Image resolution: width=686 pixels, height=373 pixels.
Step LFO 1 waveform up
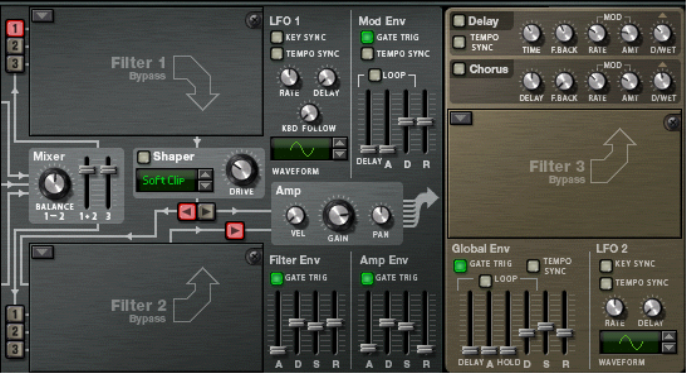pyautogui.click(x=340, y=143)
